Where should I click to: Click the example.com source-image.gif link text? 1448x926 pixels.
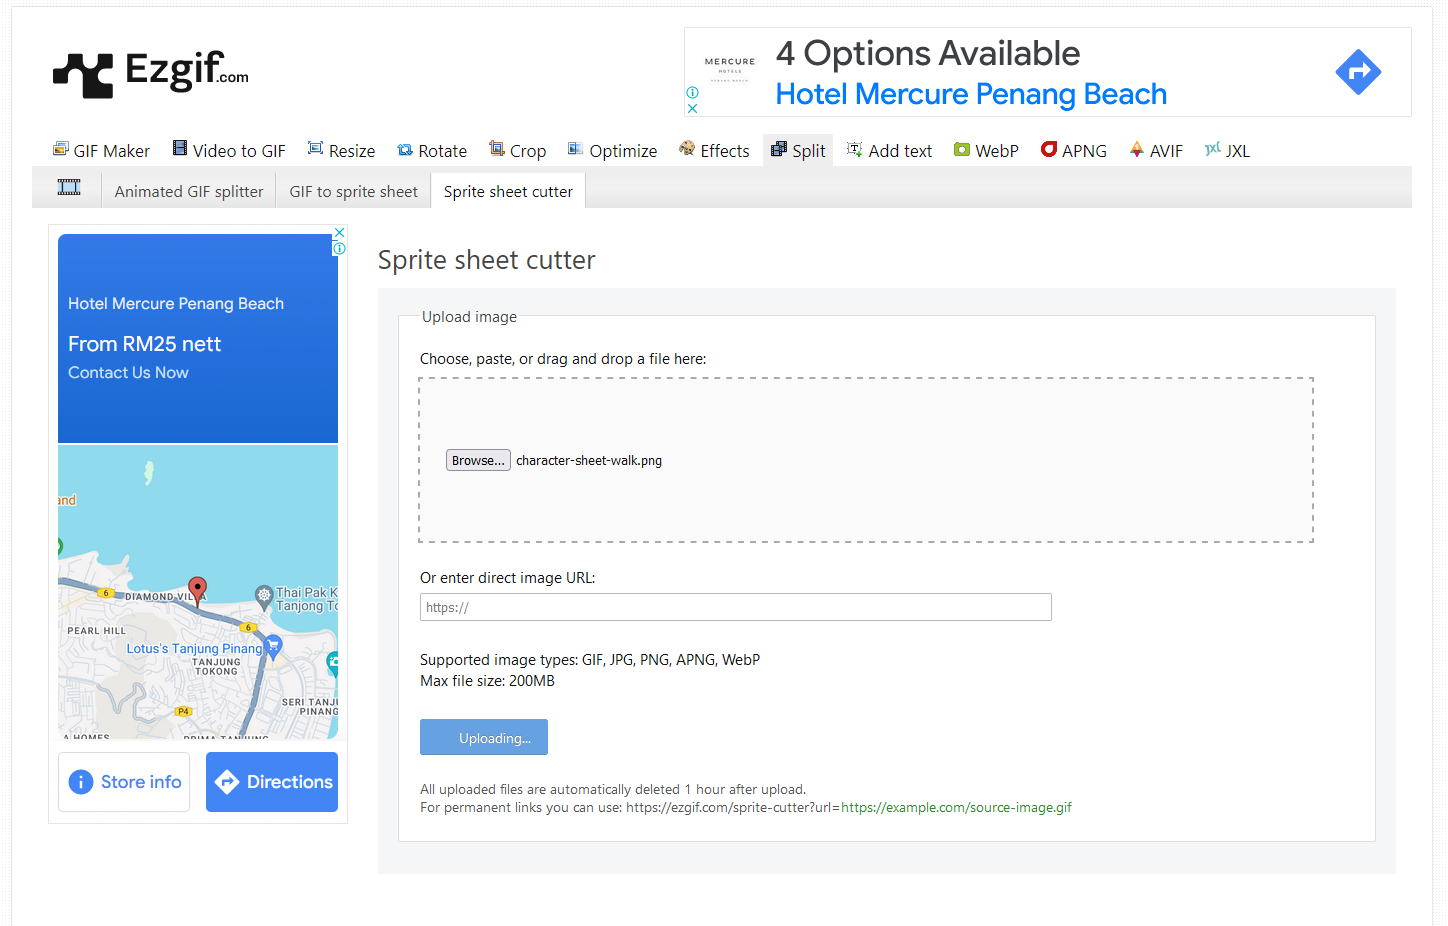point(956,808)
